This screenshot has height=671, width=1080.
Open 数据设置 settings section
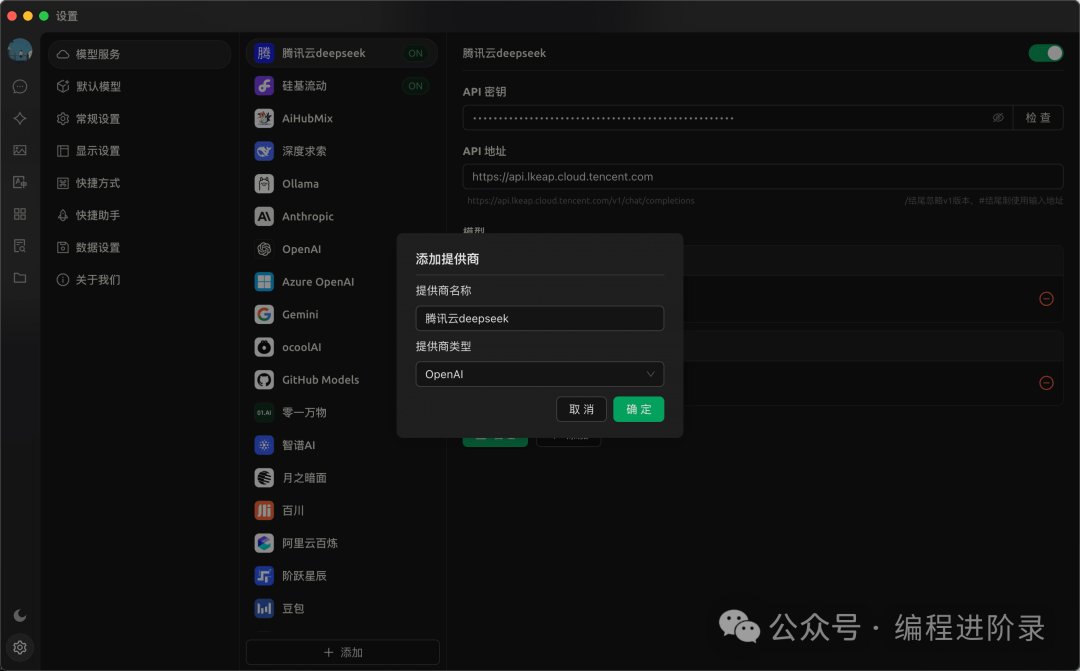click(x=140, y=247)
